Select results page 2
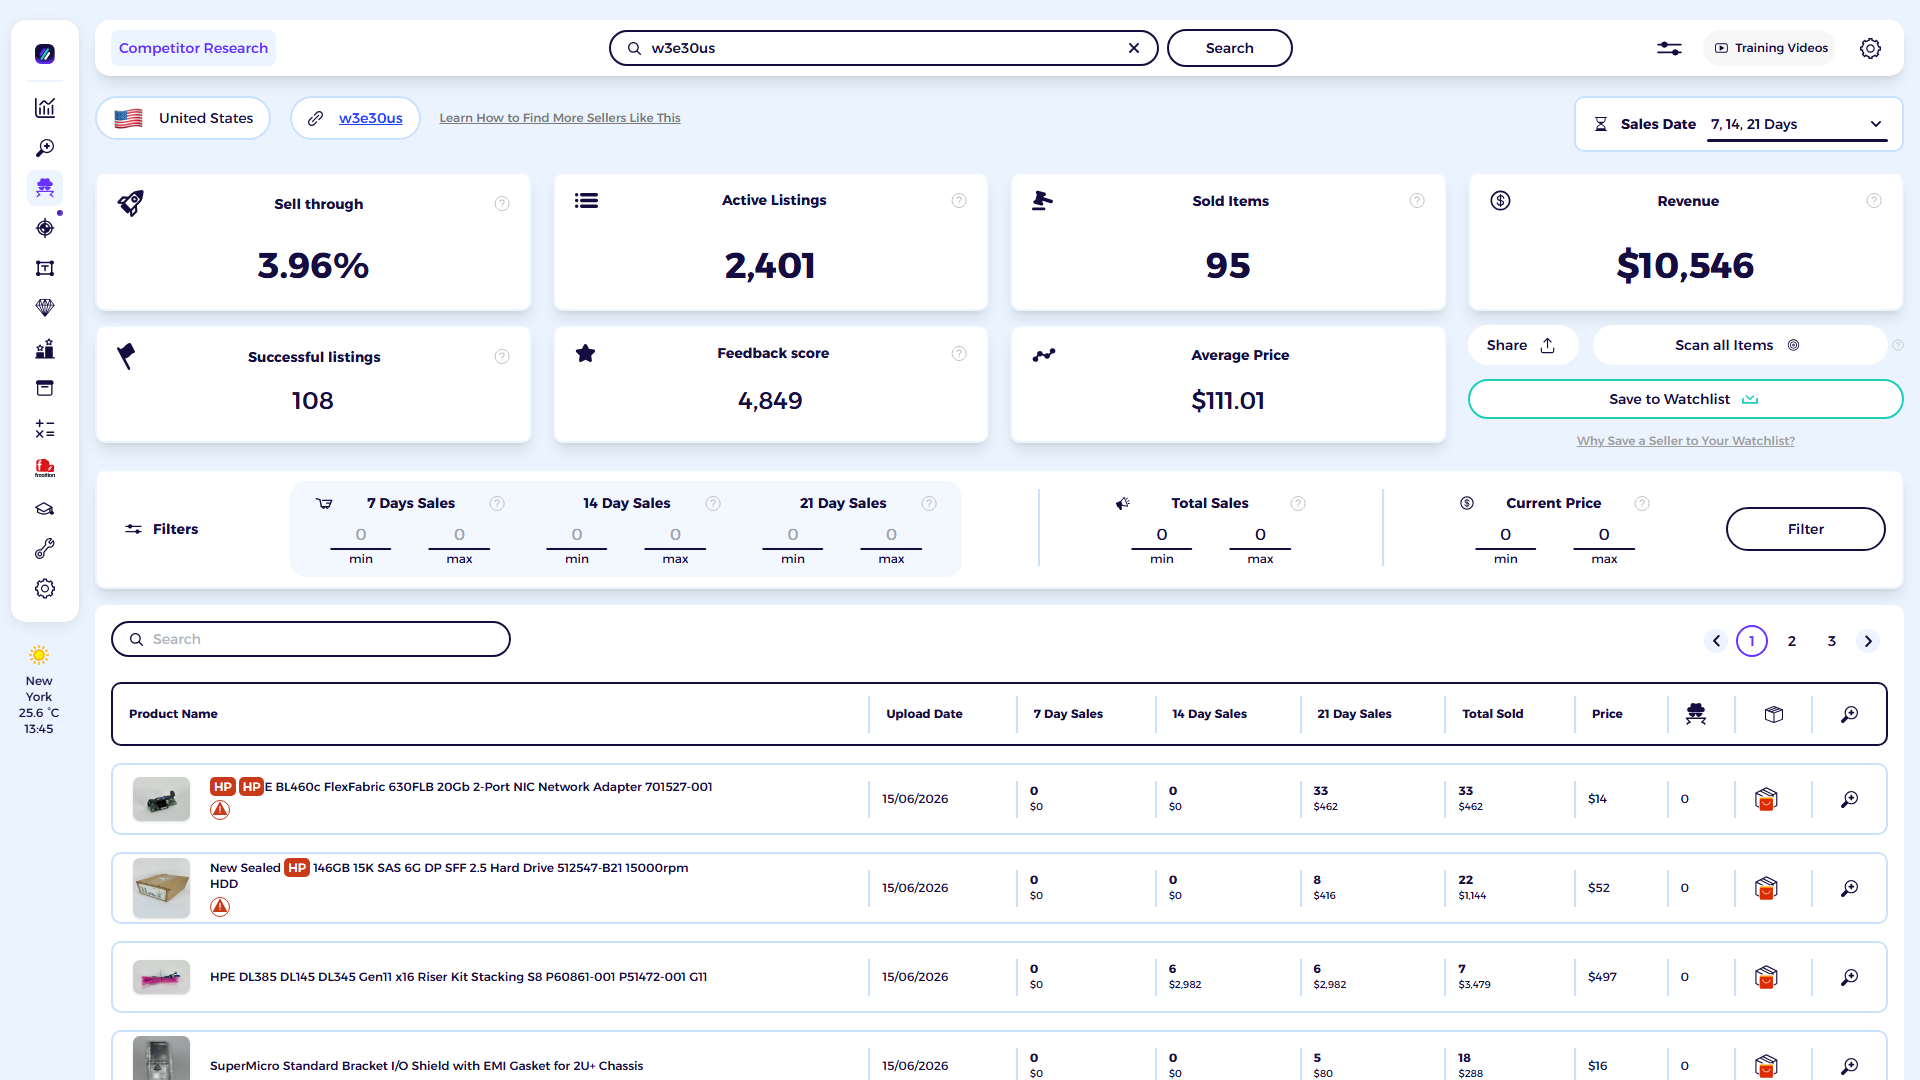1920x1080 pixels. click(1792, 641)
